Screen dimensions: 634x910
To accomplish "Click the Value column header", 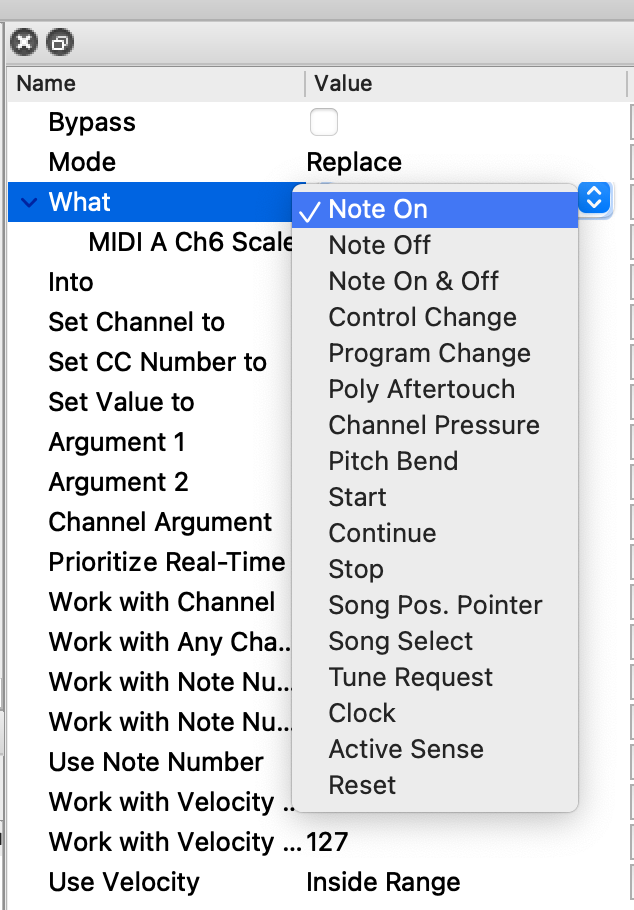I will point(343,84).
